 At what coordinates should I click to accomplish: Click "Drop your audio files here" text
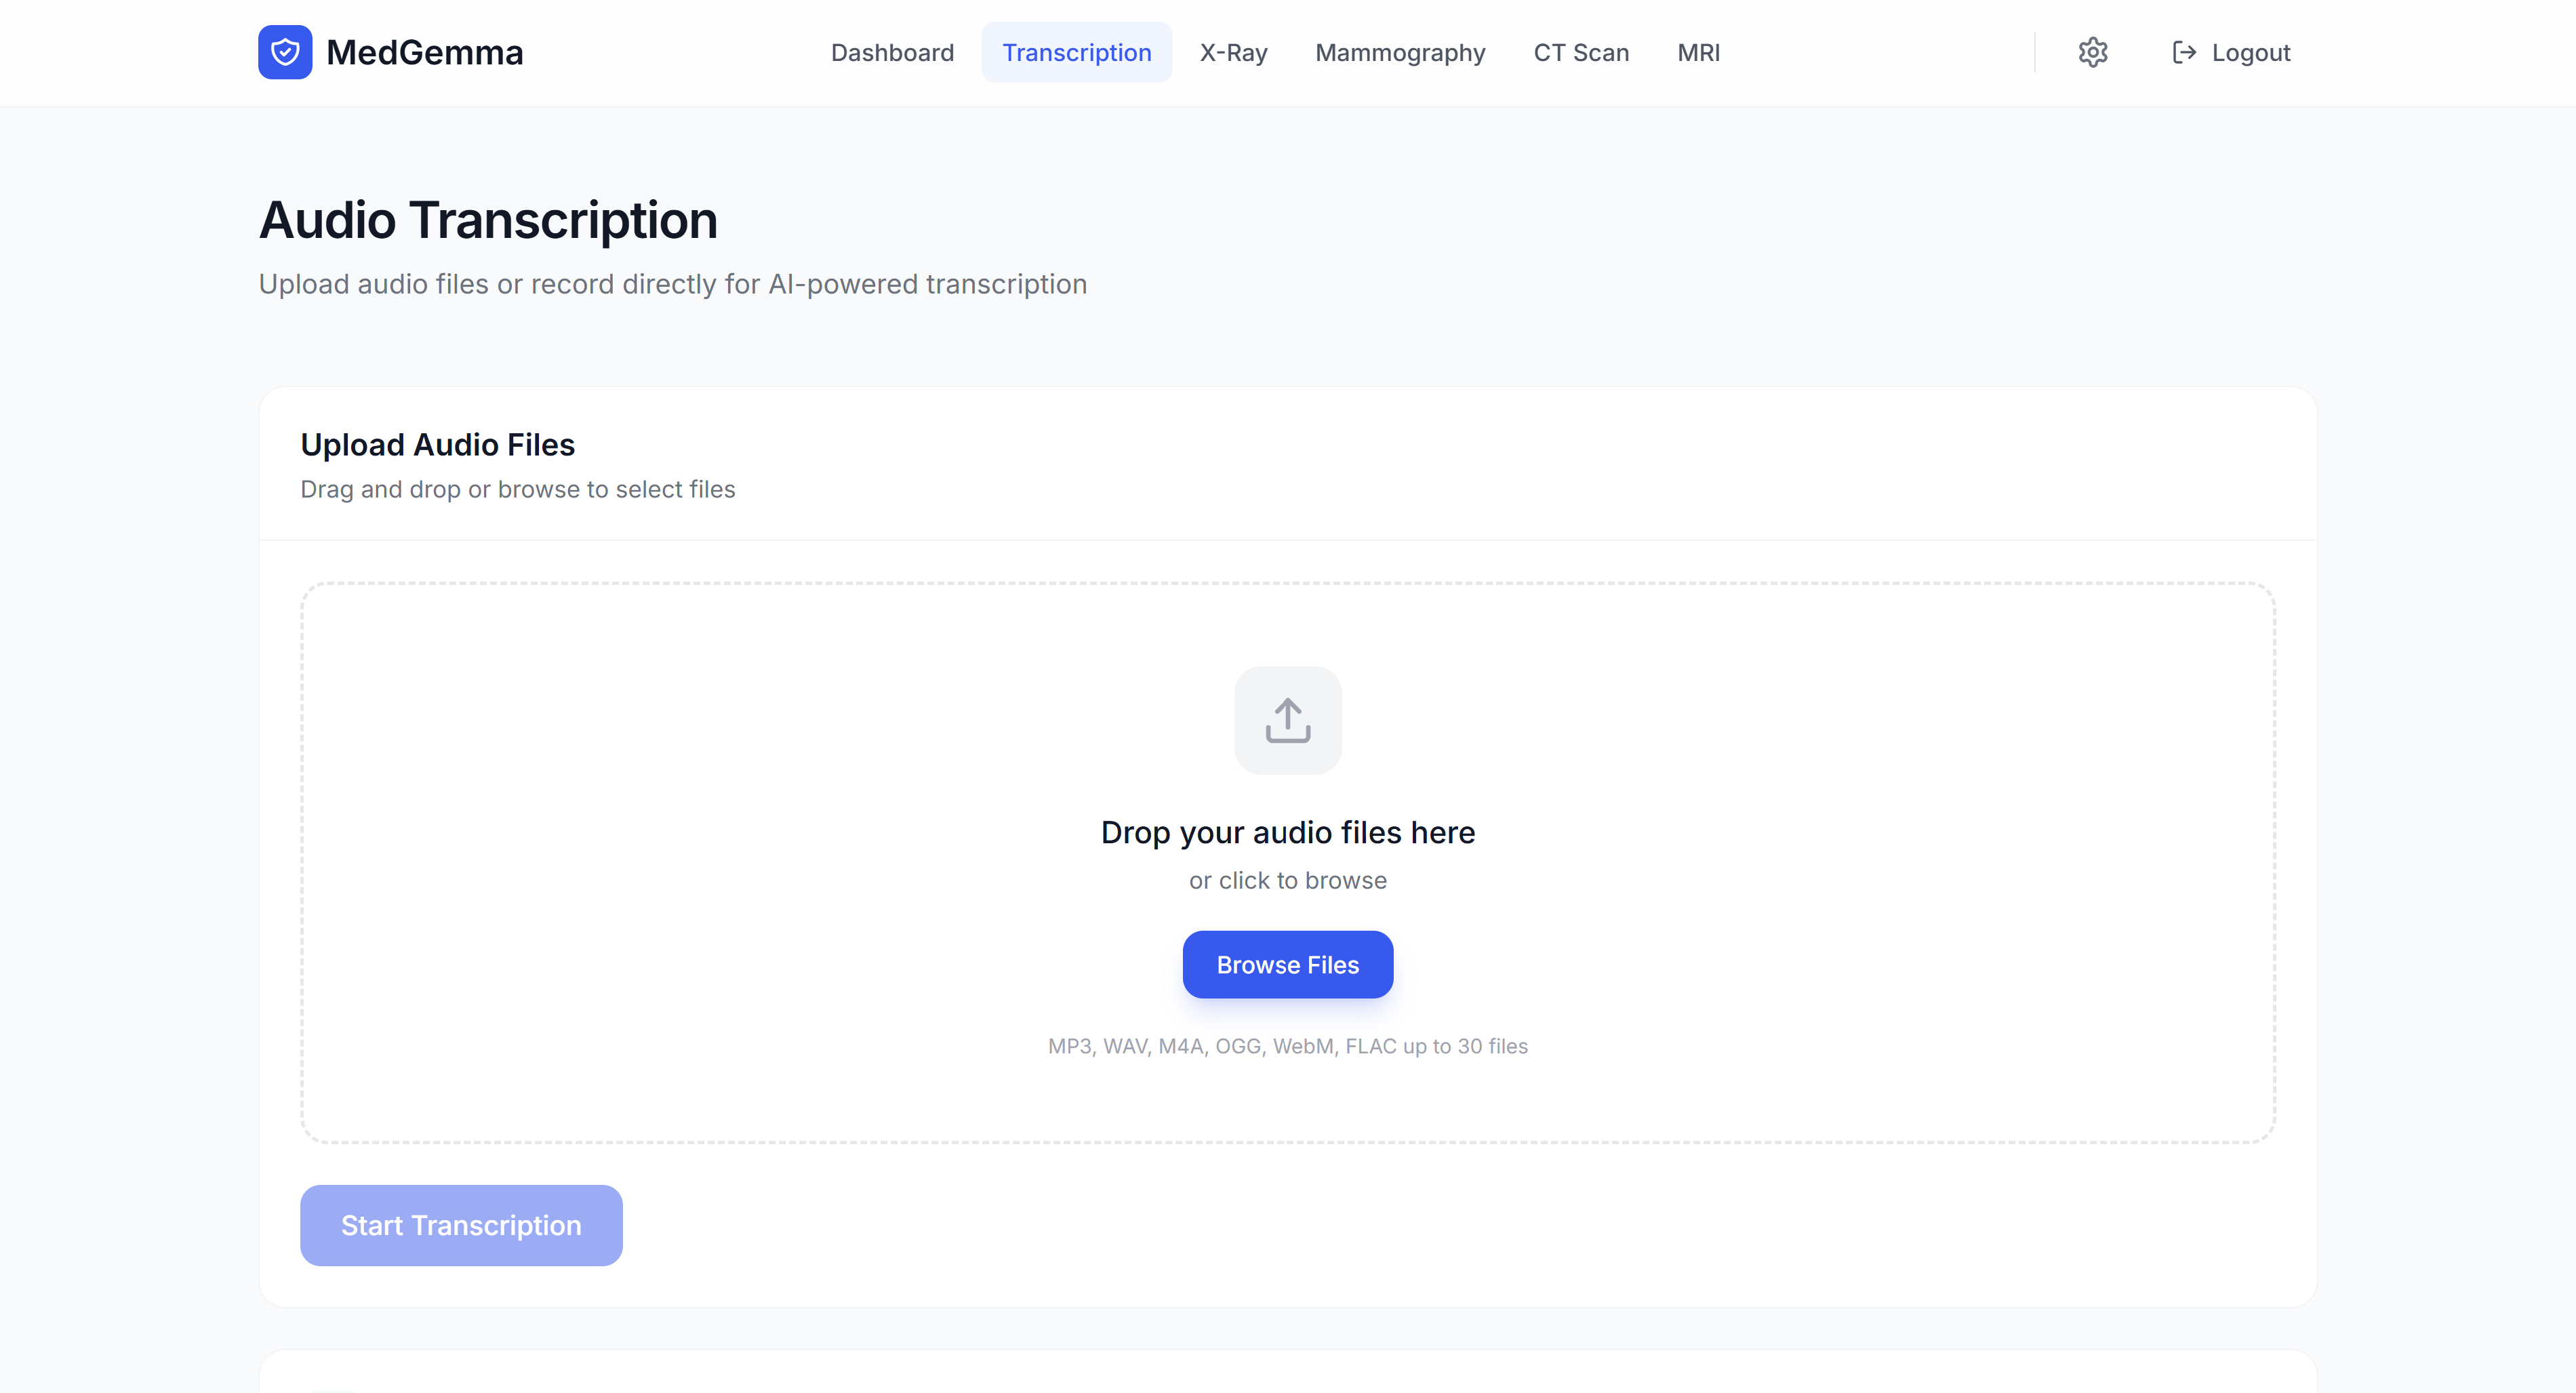(1287, 832)
